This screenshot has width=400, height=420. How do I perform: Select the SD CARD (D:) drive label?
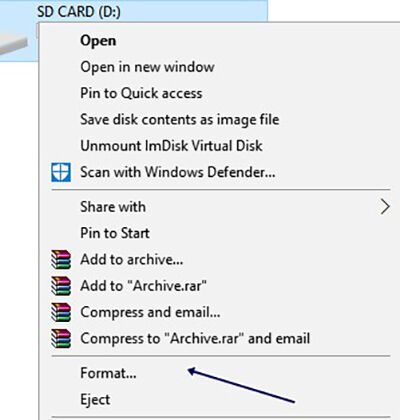[79, 12]
